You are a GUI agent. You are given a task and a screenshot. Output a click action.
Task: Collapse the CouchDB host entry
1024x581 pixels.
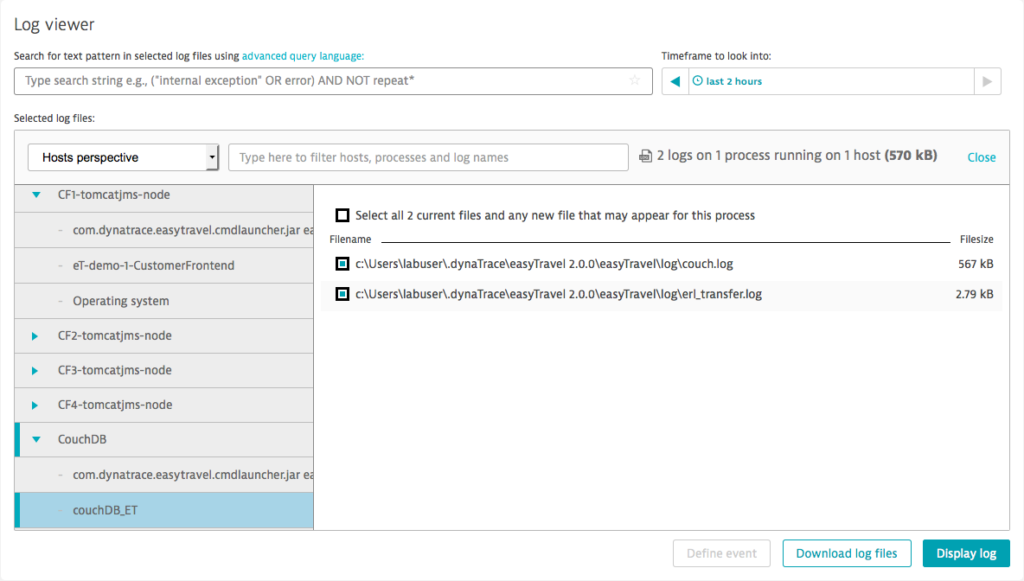coord(37,439)
